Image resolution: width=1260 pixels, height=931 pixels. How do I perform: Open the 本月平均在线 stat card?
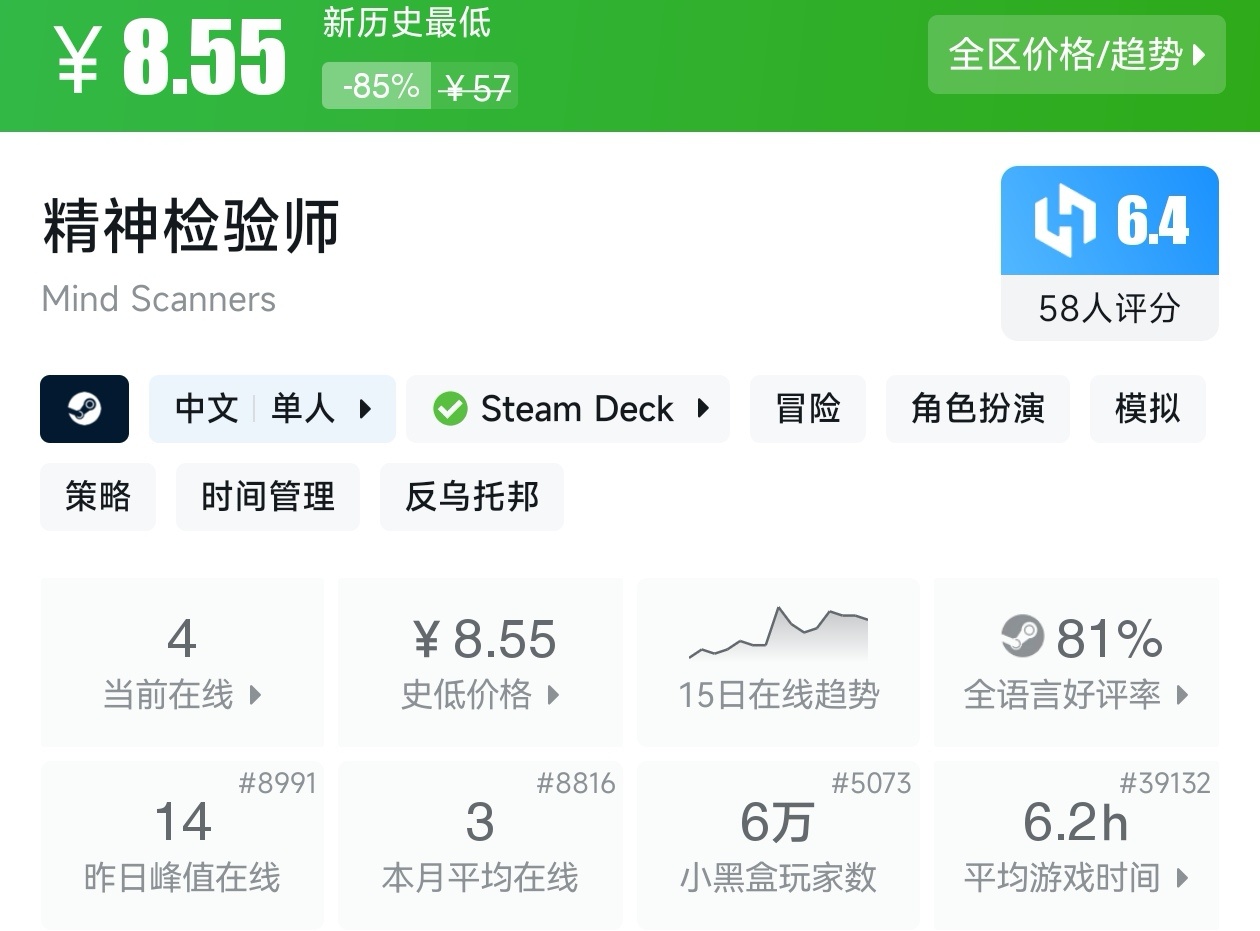pyautogui.click(x=481, y=845)
